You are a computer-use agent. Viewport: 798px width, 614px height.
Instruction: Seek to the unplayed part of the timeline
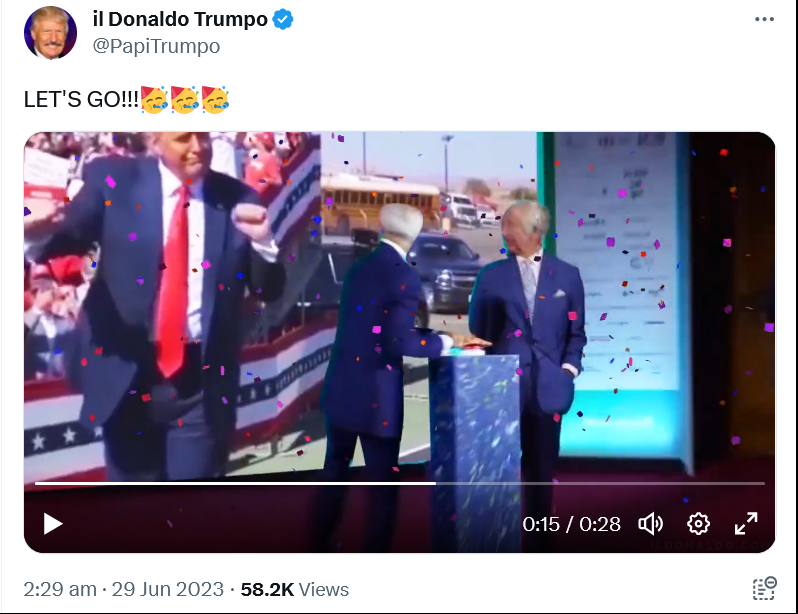(x=600, y=483)
